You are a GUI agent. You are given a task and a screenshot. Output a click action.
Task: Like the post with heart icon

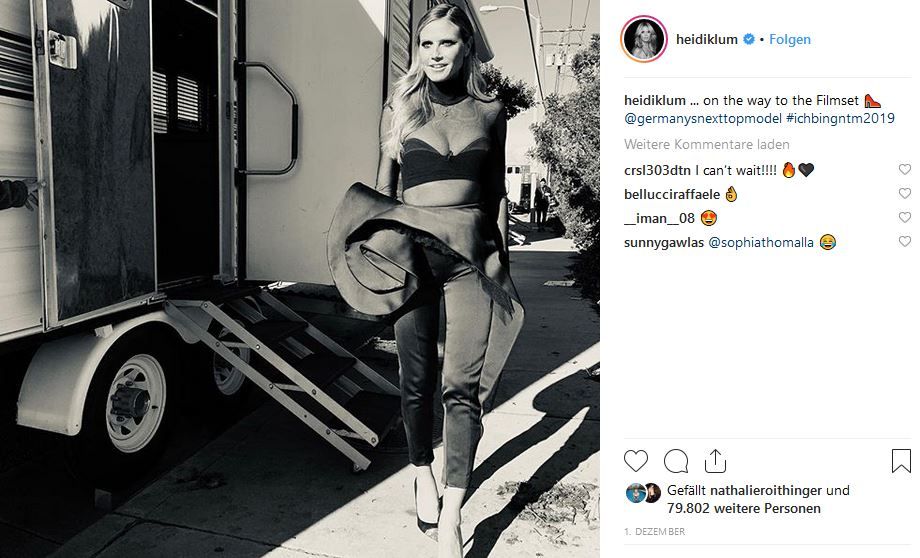click(x=635, y=461)
